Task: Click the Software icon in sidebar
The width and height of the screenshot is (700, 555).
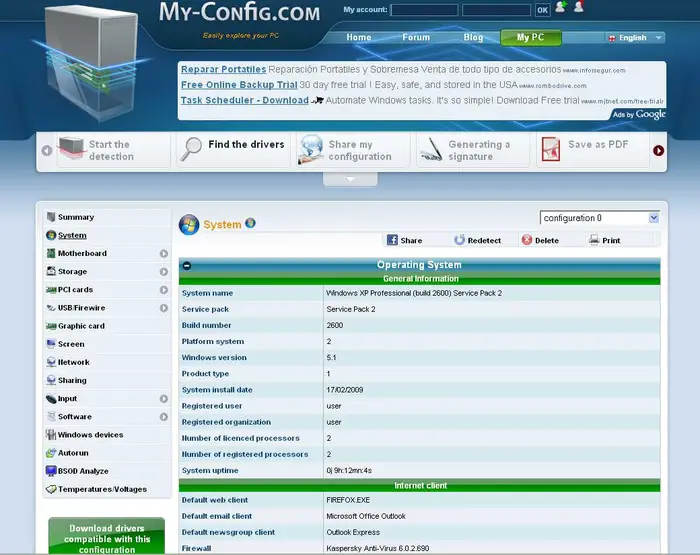Action: click(51, 417)
